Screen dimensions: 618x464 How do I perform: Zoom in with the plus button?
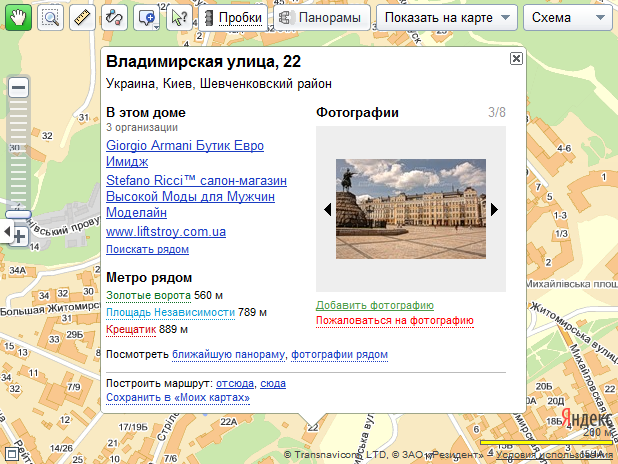coord(19,237)
